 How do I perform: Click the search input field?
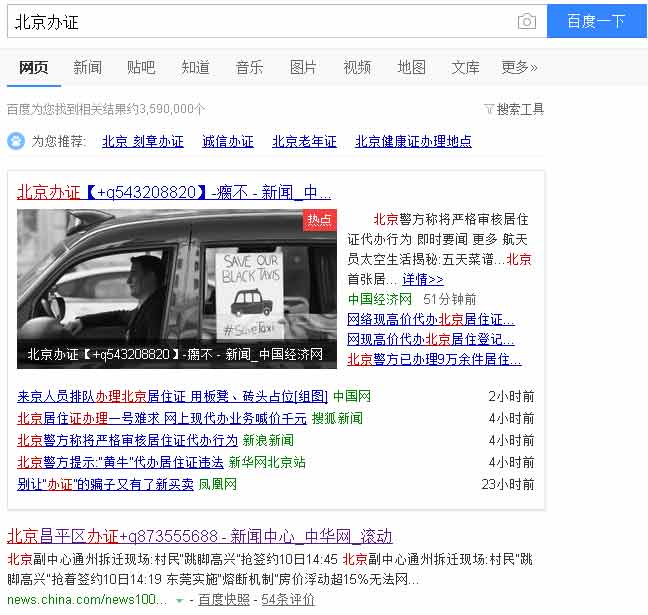(260, 22)
